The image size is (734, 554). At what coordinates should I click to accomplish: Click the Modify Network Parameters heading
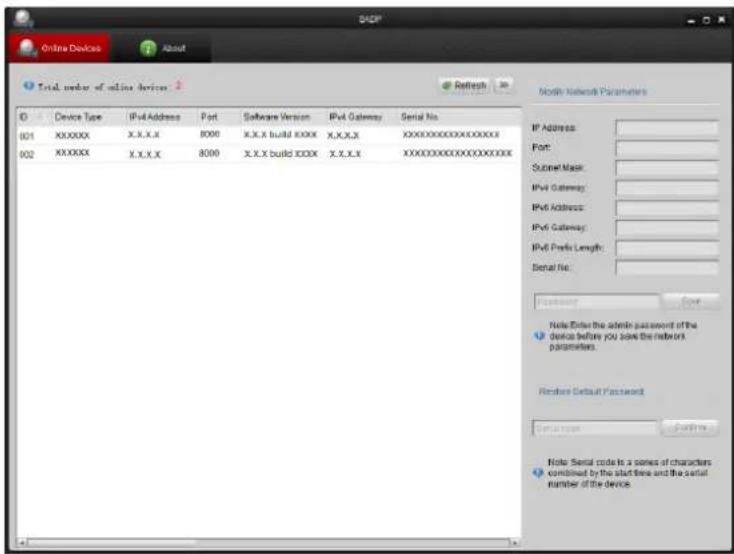tap(593, 91)
